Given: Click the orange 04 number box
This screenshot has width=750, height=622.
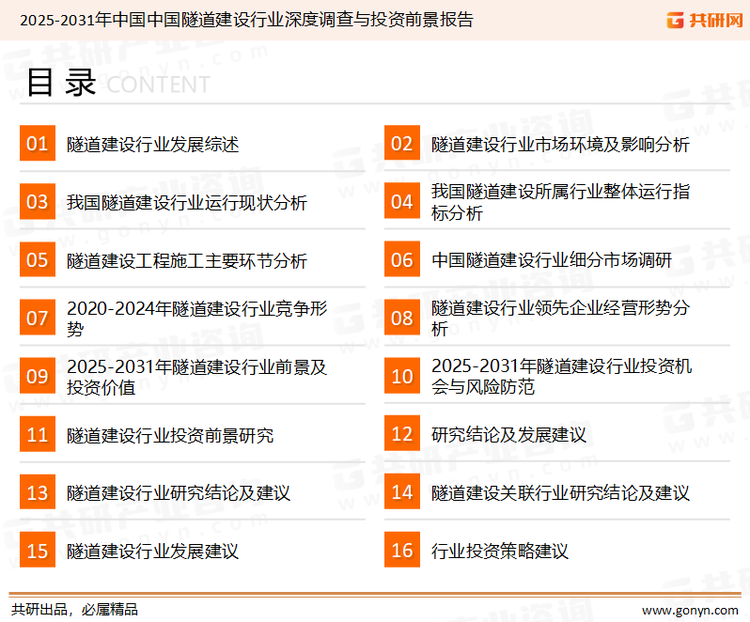Looking at the screenshot, I should point(402,201).
